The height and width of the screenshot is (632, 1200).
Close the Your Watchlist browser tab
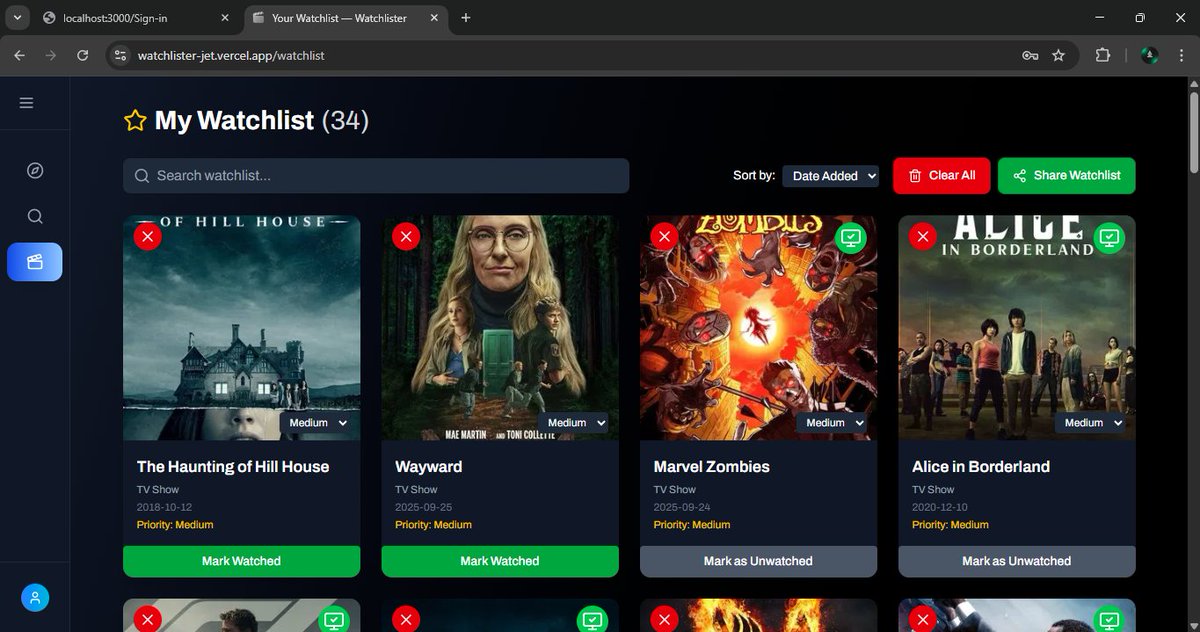tap(434, 18)
